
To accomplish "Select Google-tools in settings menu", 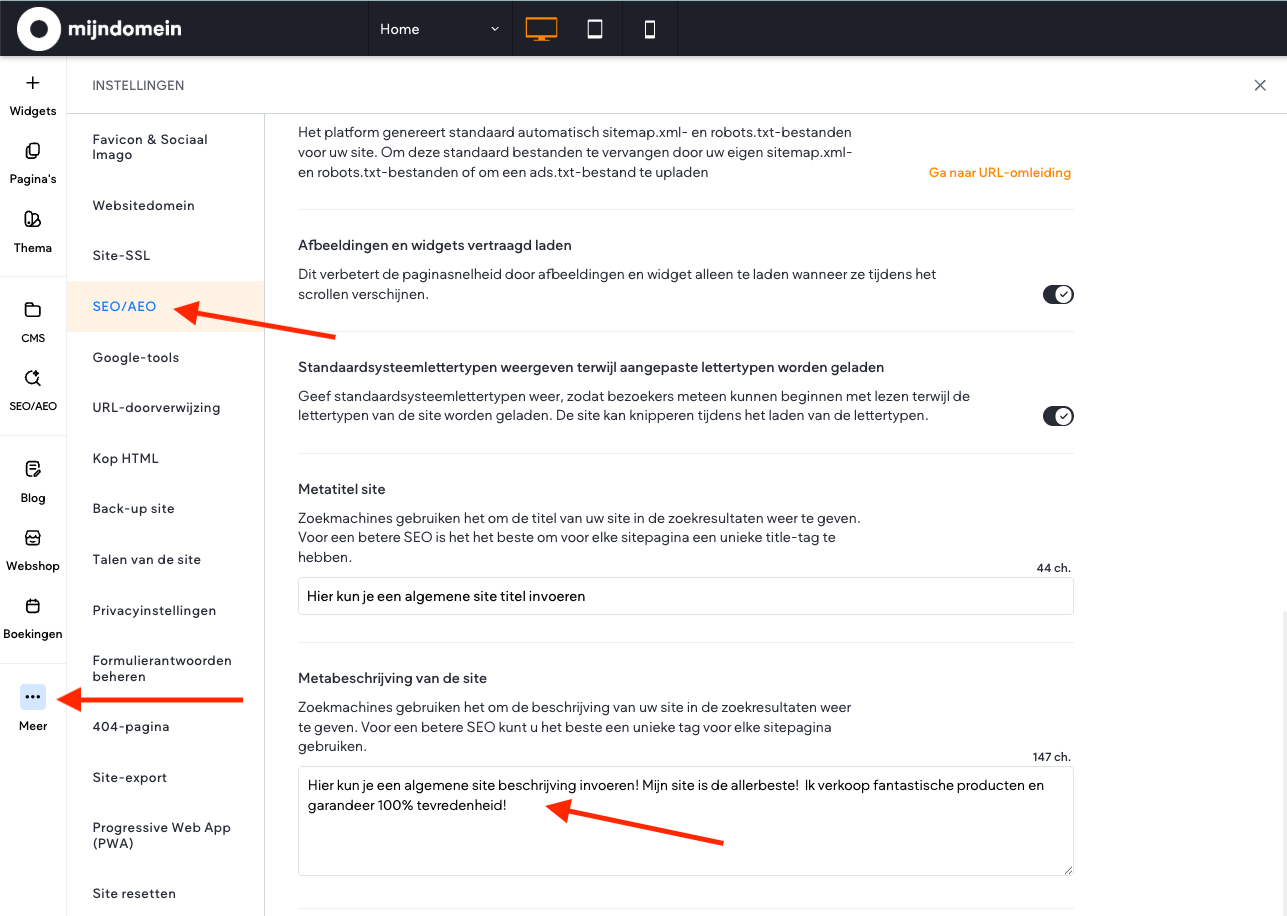I will click(136, 357).
